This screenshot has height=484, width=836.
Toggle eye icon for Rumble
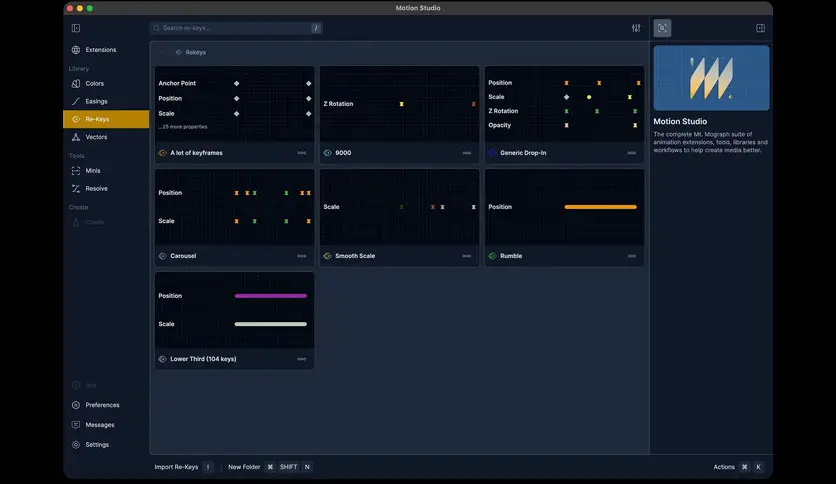click(493, 256)
